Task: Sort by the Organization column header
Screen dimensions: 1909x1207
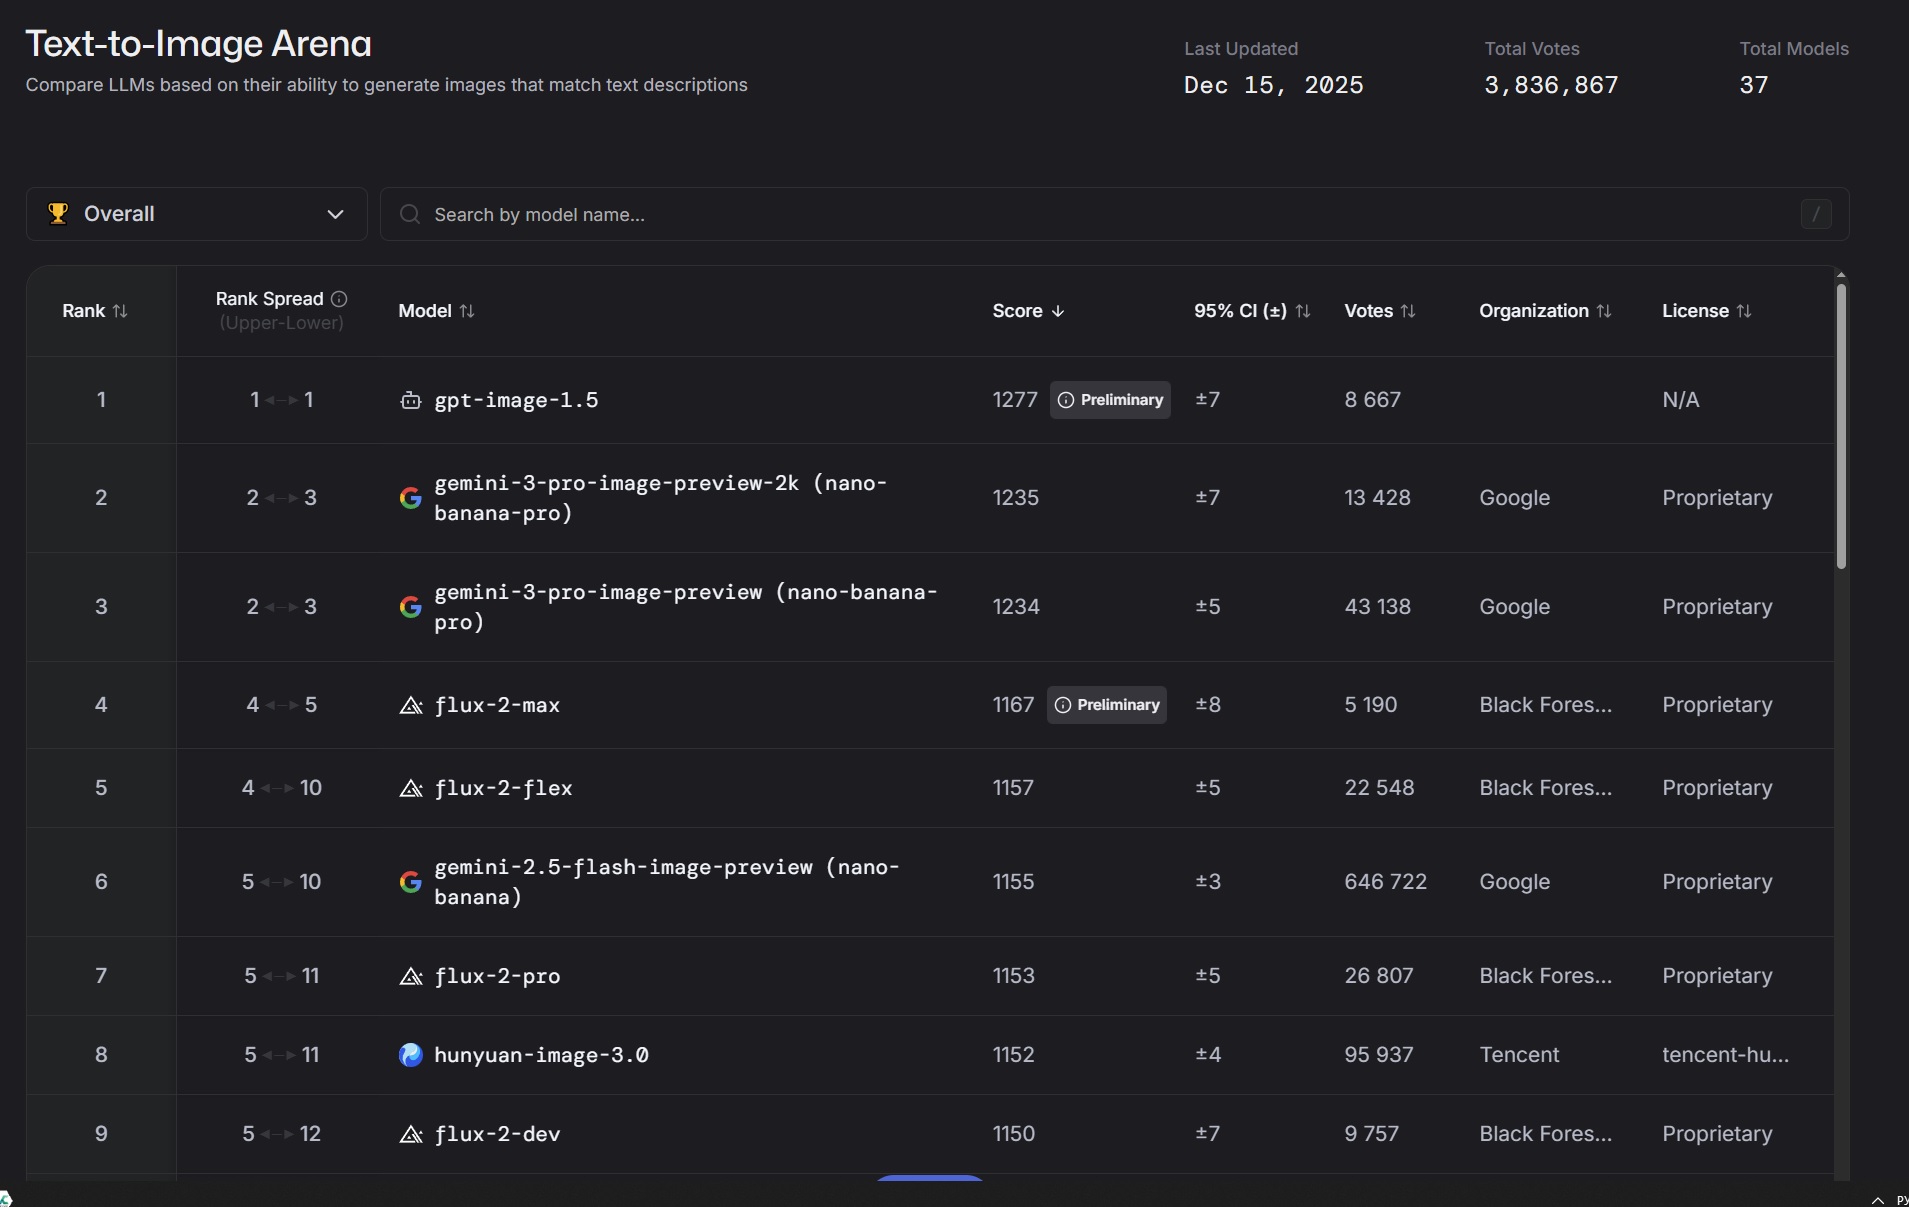Action: pos(1545,311)
